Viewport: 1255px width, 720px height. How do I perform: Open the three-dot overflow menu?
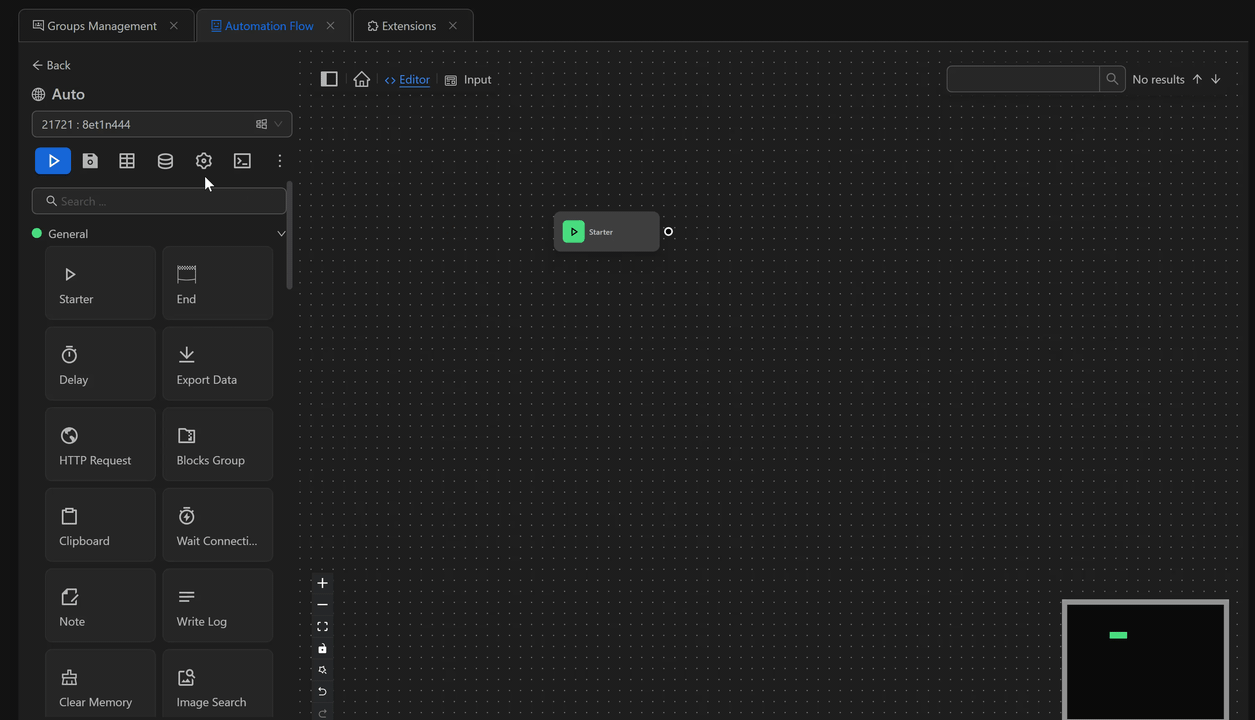(279, 160)
